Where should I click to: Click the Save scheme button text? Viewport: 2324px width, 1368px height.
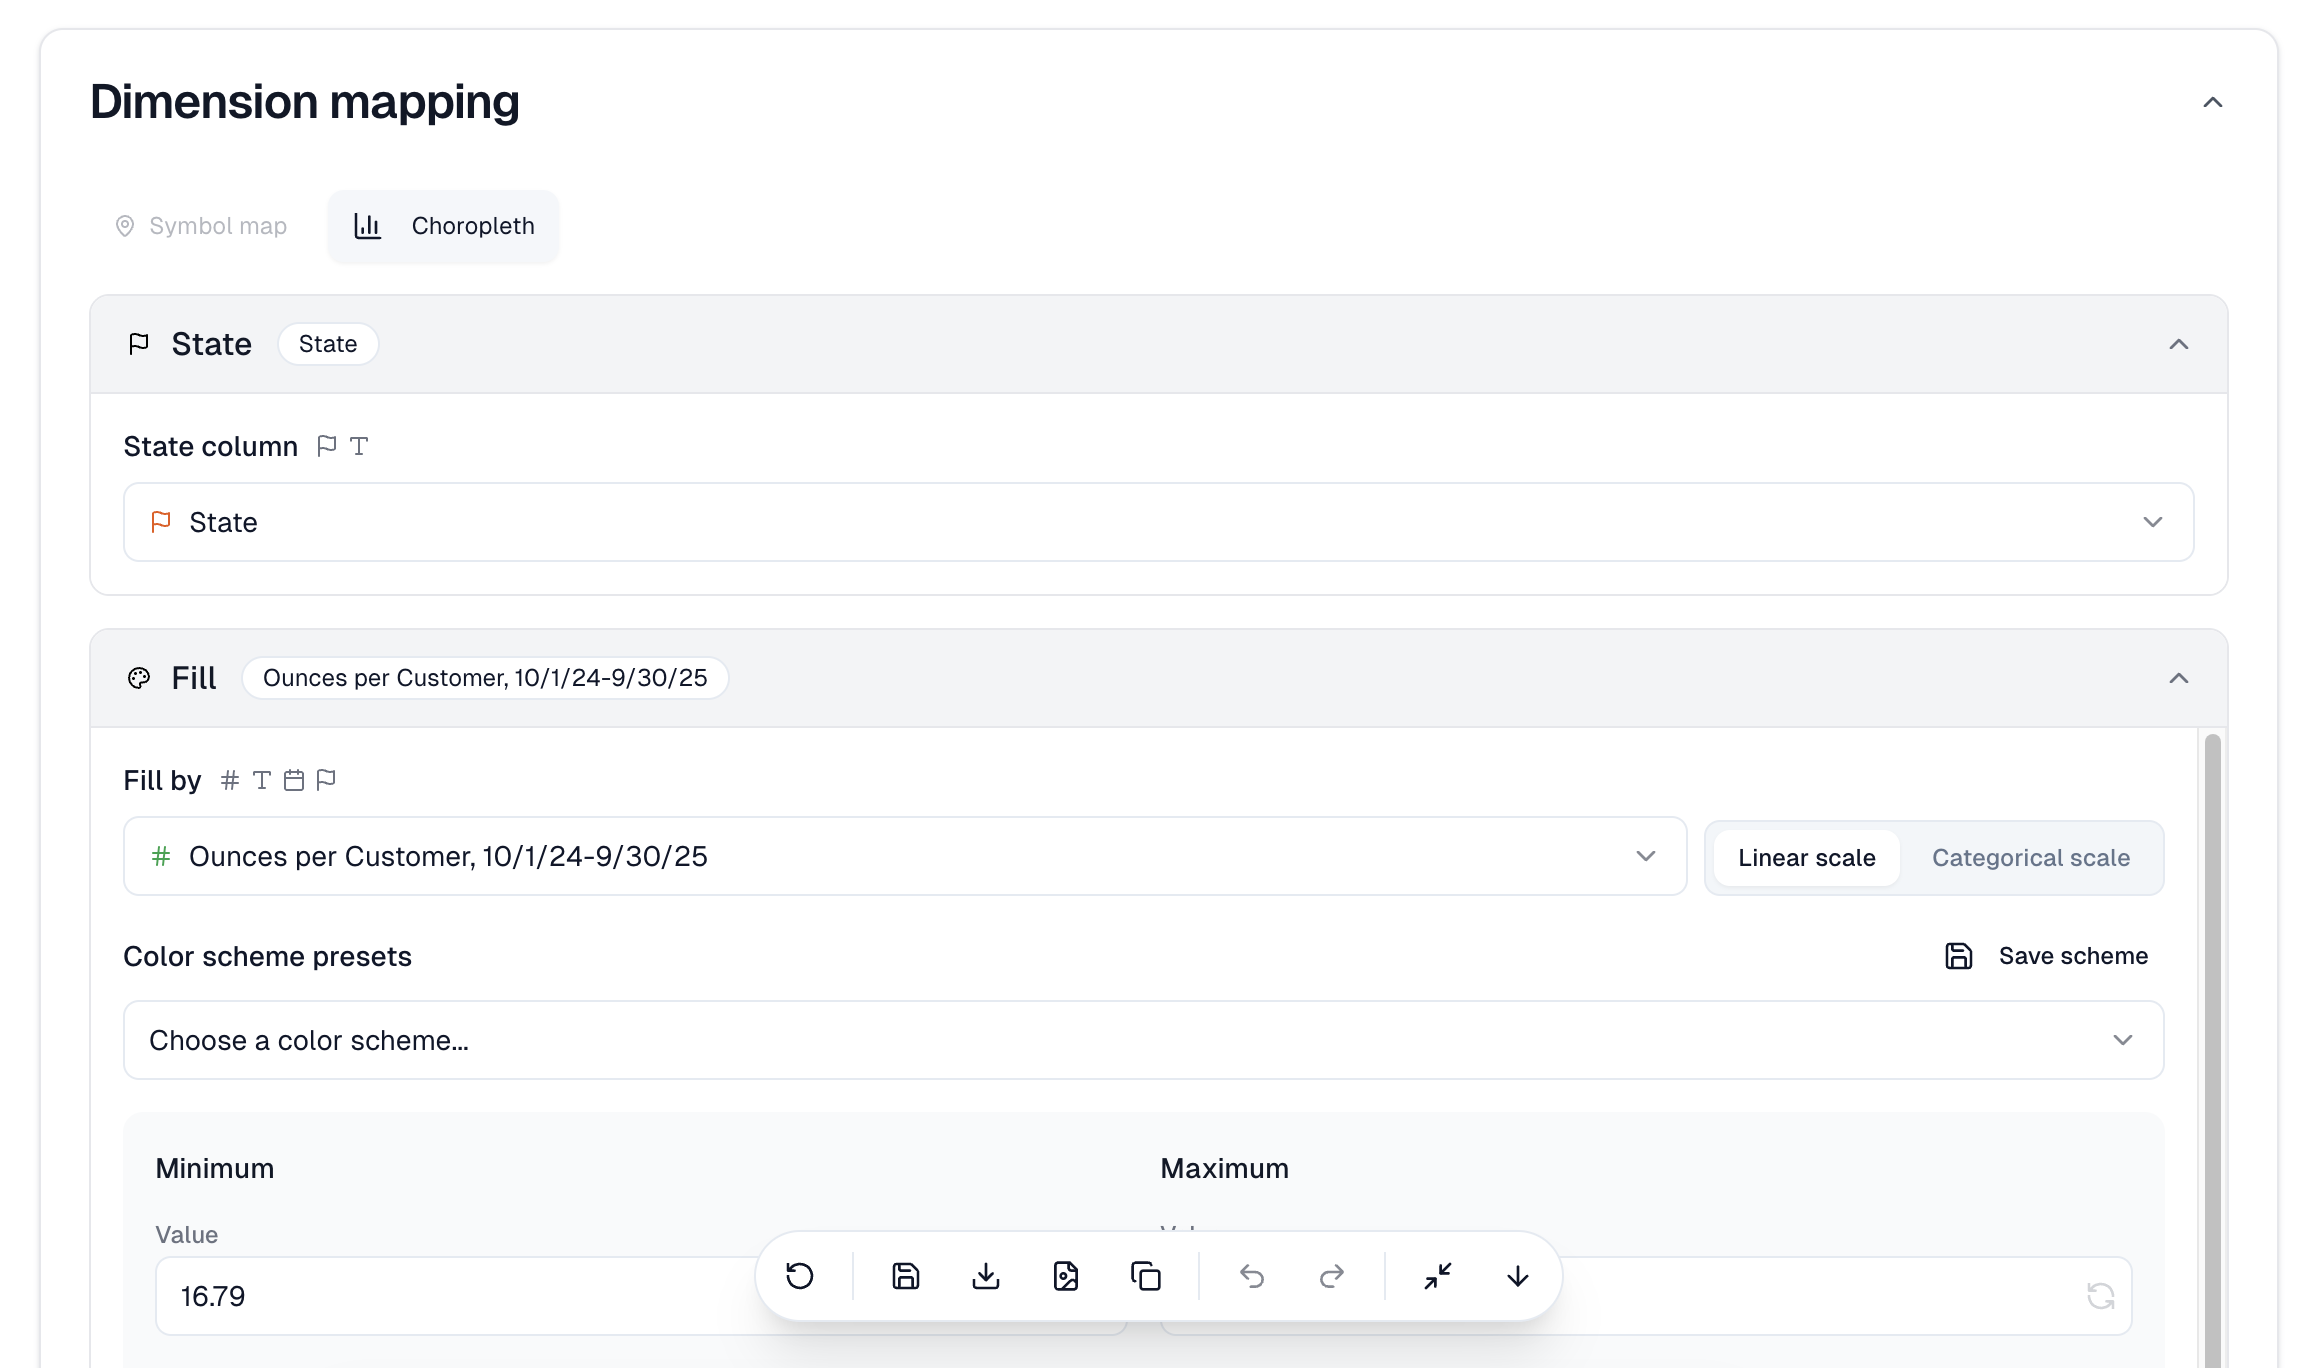[x=2073, y=956]
